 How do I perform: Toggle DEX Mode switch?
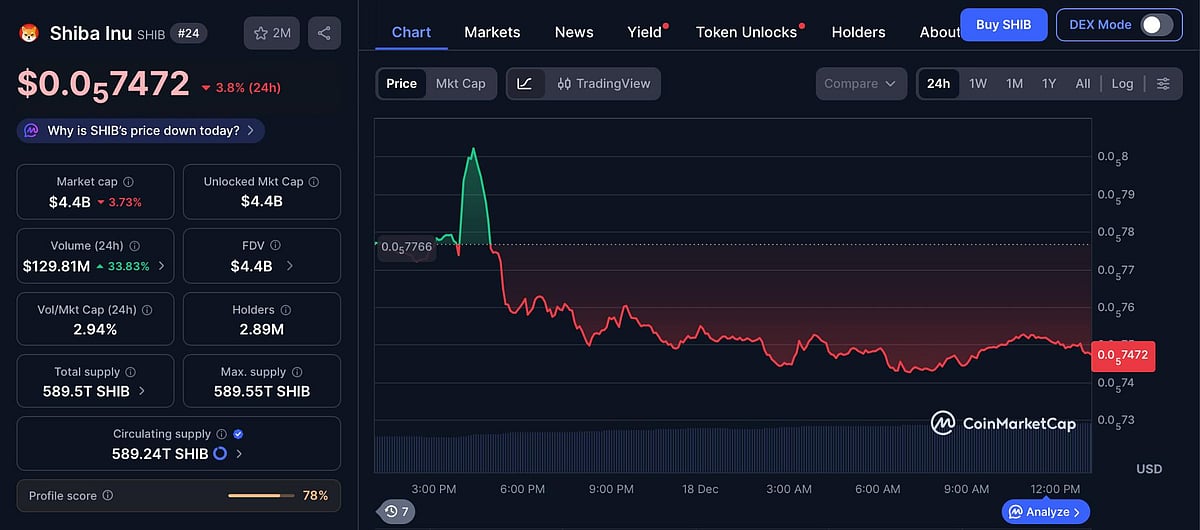(1157, 25)
